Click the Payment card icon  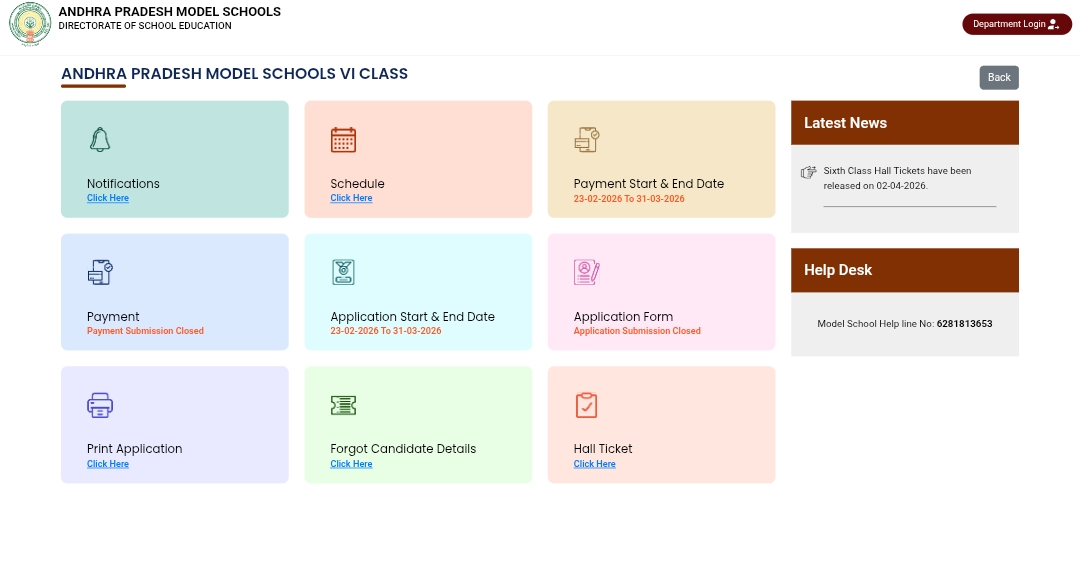click(100, 272)
